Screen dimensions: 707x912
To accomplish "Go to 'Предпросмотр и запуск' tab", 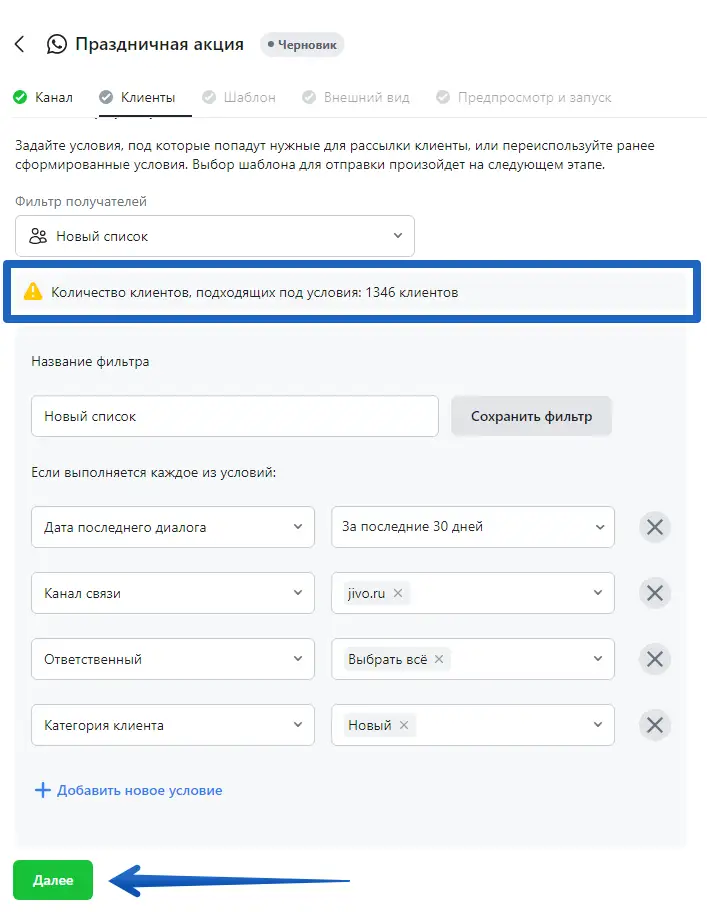I will (x=524, y=97).
